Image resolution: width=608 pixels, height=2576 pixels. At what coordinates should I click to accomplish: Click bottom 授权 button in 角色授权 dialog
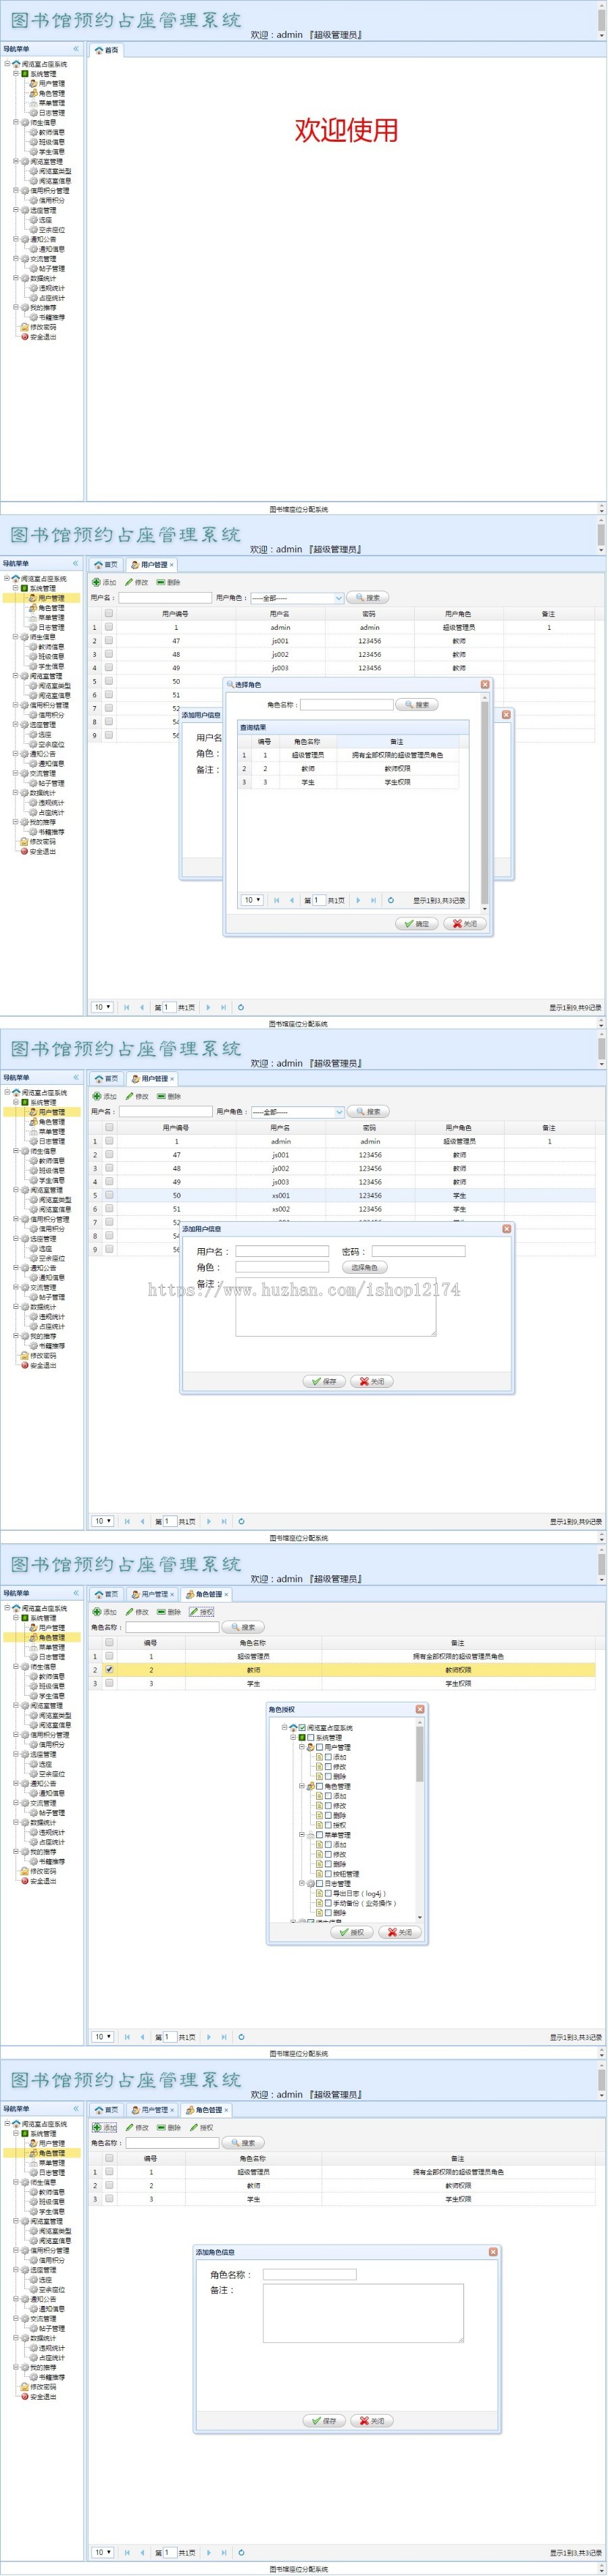[x=352, y=1932]
